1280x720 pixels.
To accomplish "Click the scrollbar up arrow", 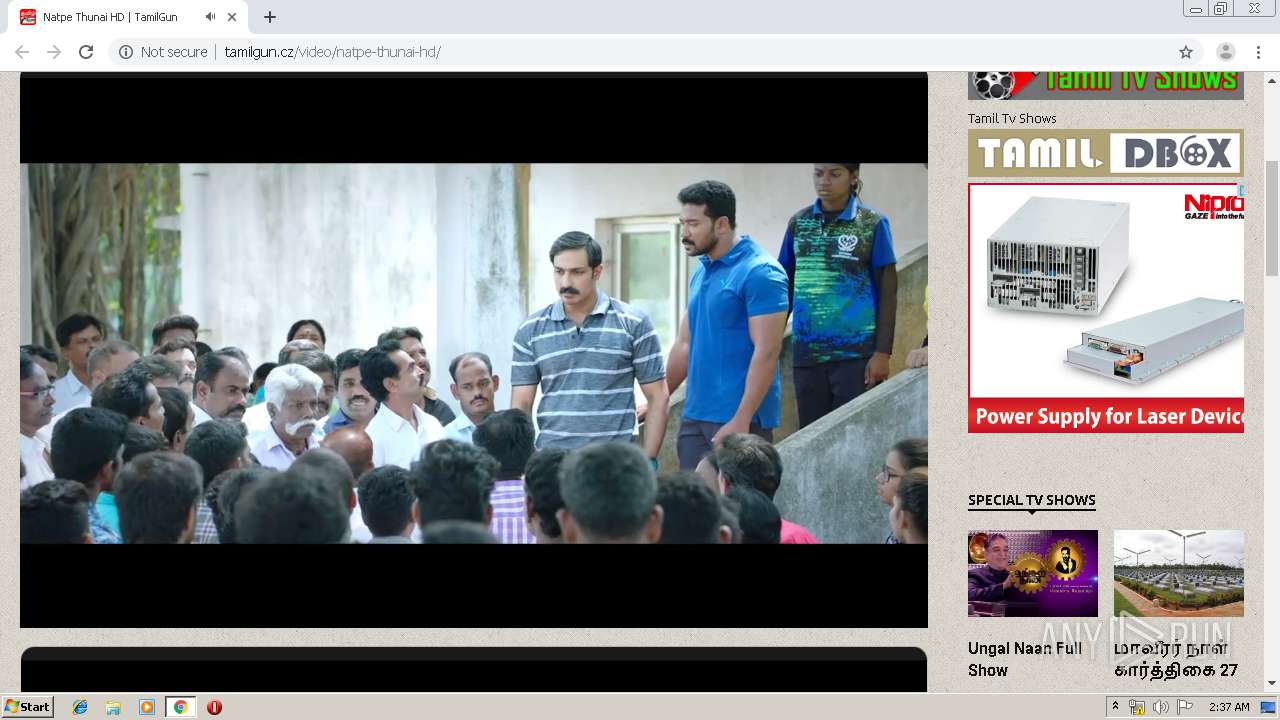I will 1272,80.
